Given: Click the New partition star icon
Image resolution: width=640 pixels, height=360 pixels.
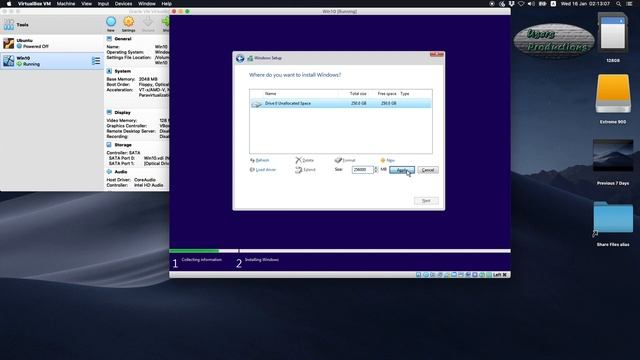Looking at the screenshot, I should (382, 160).
